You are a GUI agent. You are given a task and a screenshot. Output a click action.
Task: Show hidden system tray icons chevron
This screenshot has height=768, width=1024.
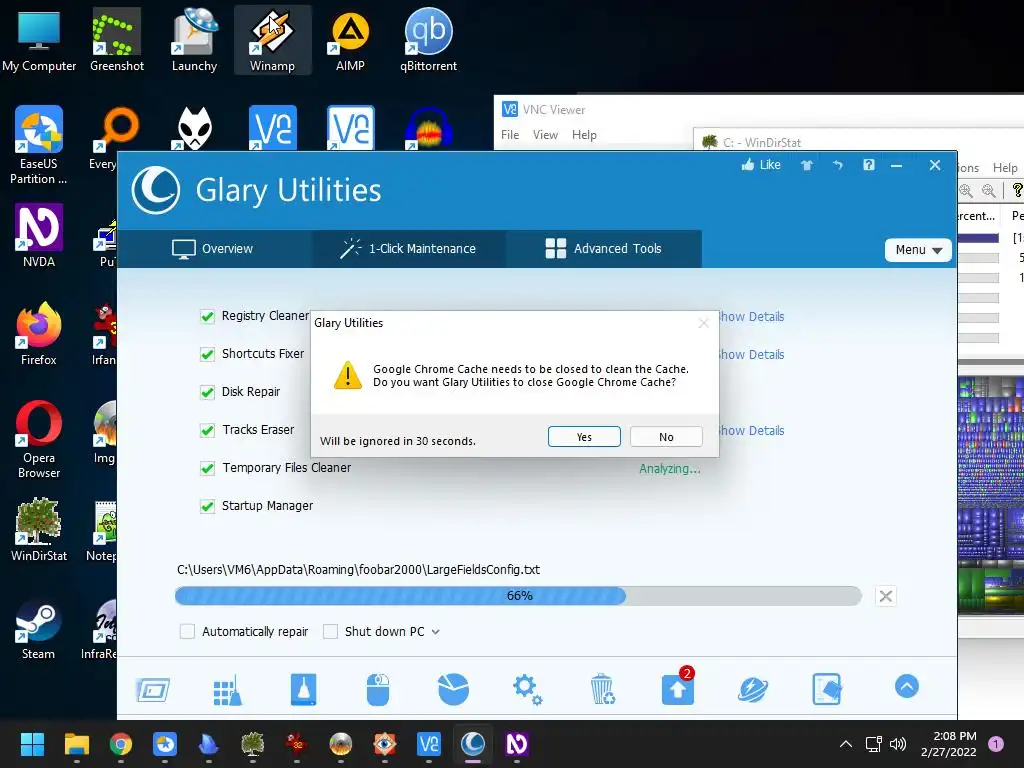click(846, 744)
